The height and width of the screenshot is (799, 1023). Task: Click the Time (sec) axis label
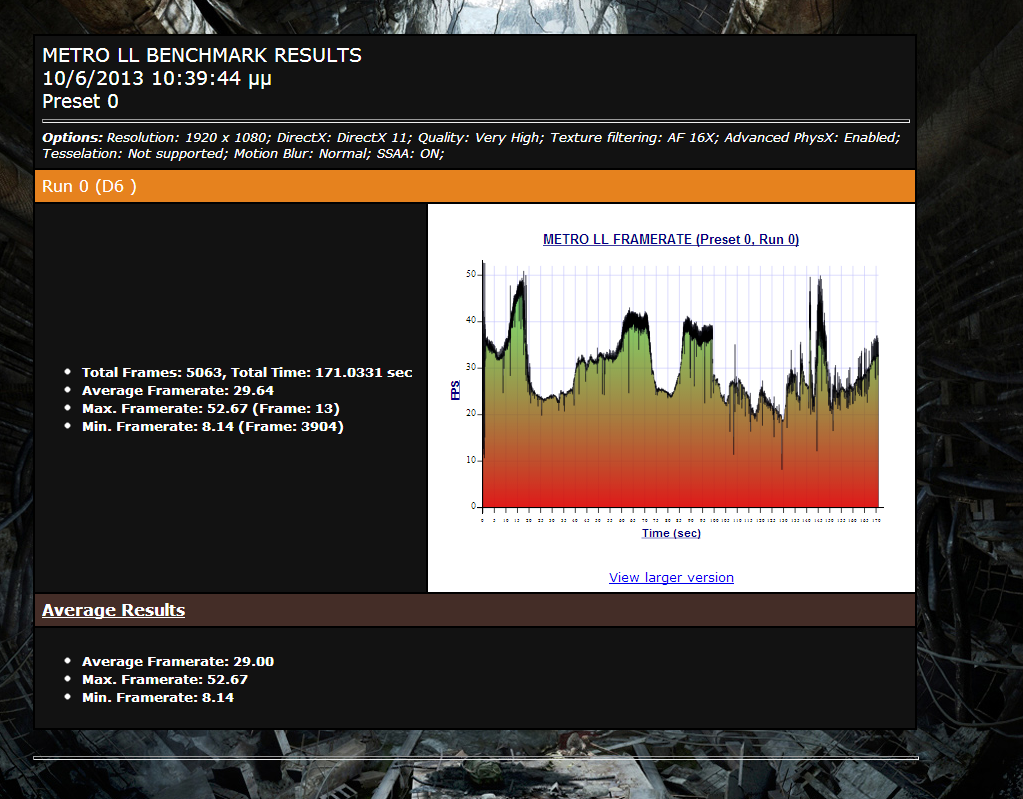671,533
